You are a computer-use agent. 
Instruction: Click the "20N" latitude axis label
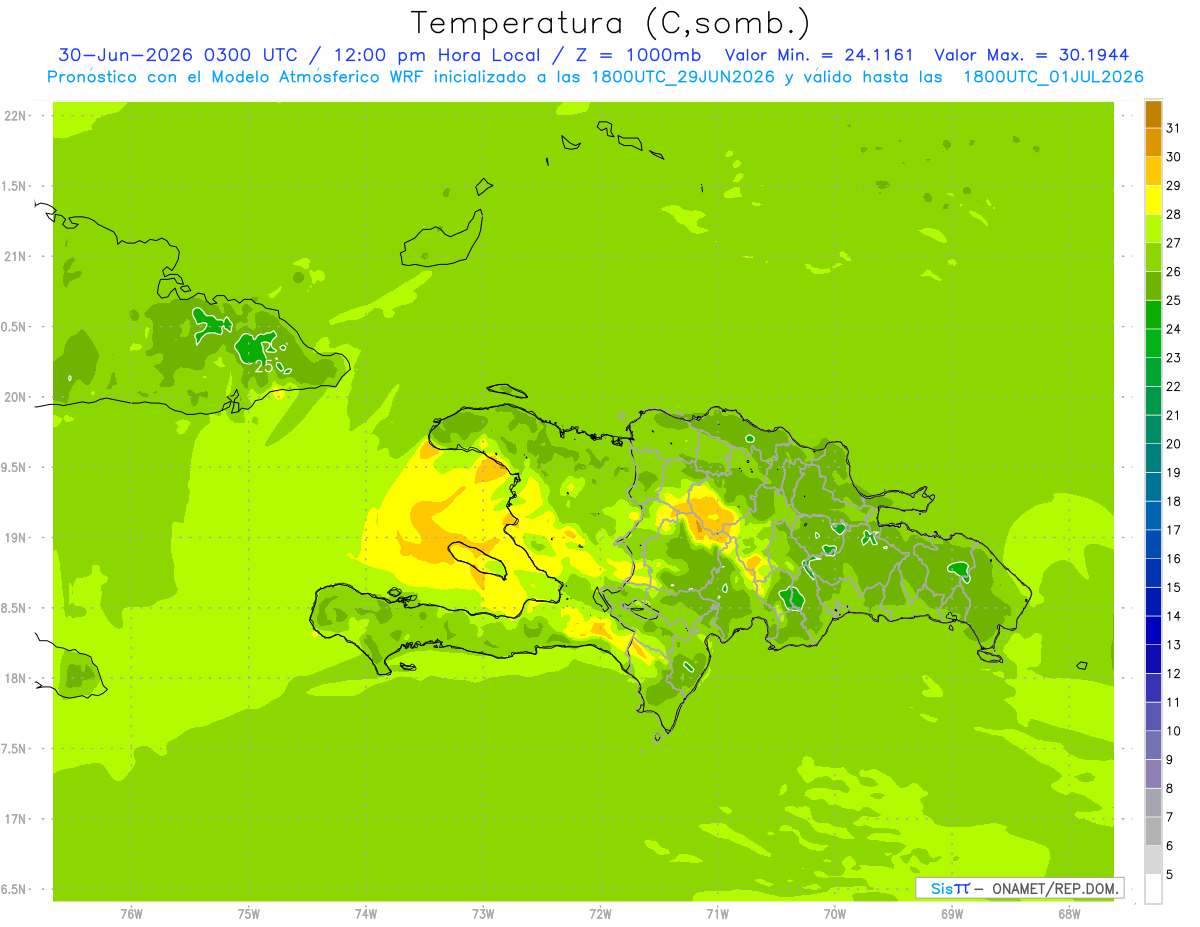17,397
